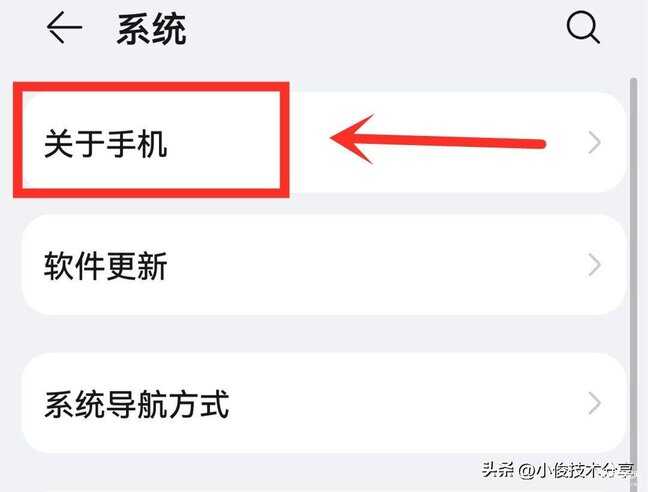Click the 头条 @小俊技术分享 watermark text
This screenshot has width=648, height=492.
coord(558,470)
